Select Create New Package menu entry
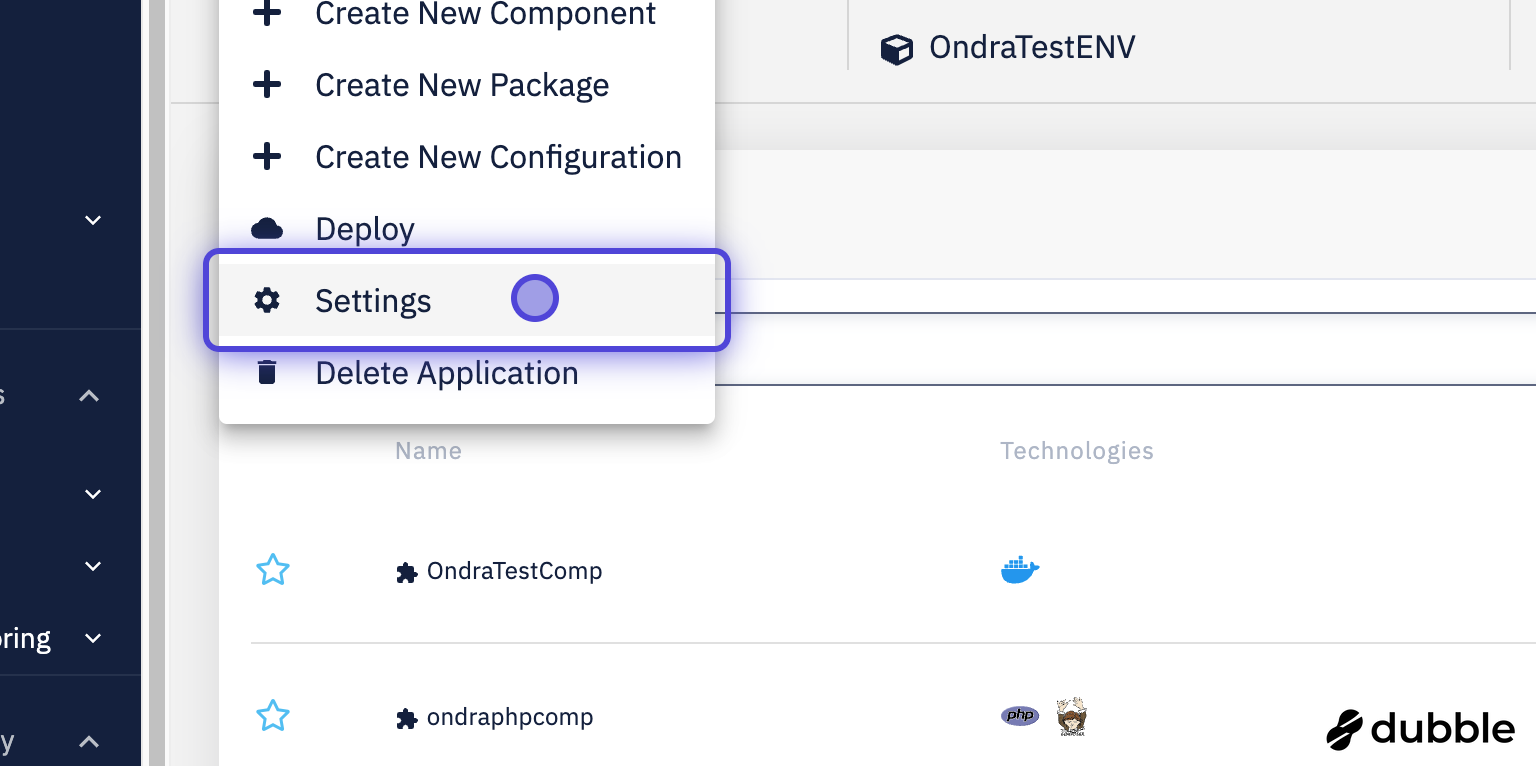 [x=462, y=86]
